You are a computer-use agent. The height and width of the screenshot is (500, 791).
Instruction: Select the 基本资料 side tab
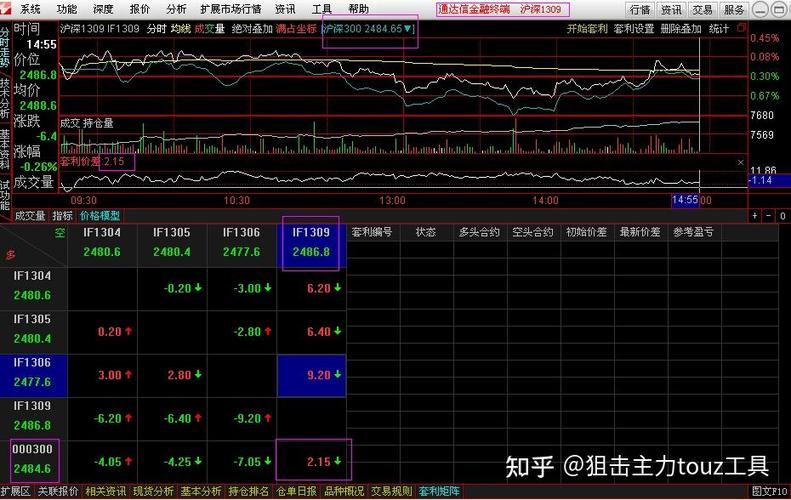point(5,150)
